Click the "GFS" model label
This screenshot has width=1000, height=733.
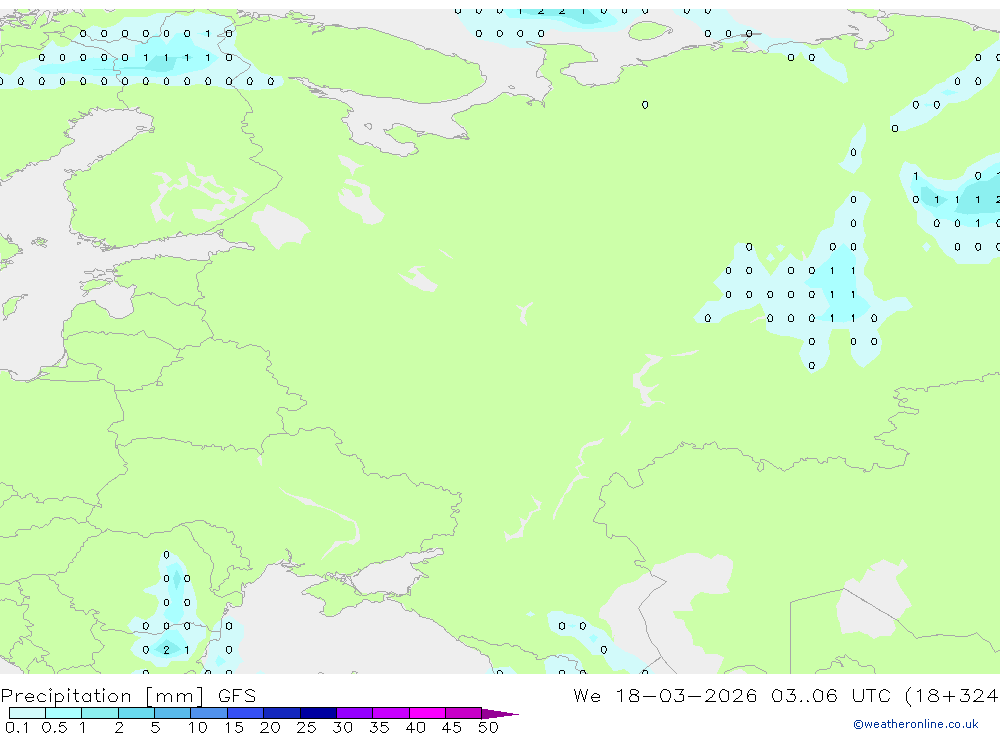coord(237,696)
